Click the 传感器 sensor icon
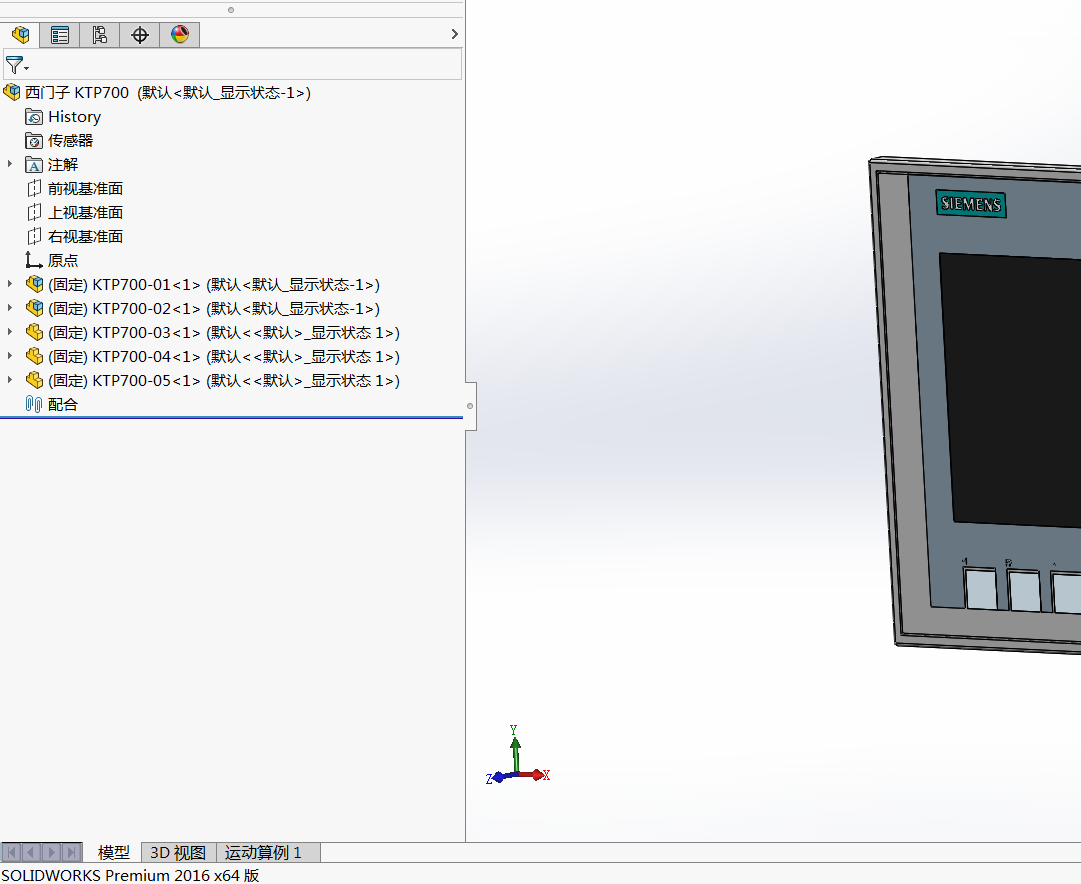 34,141
